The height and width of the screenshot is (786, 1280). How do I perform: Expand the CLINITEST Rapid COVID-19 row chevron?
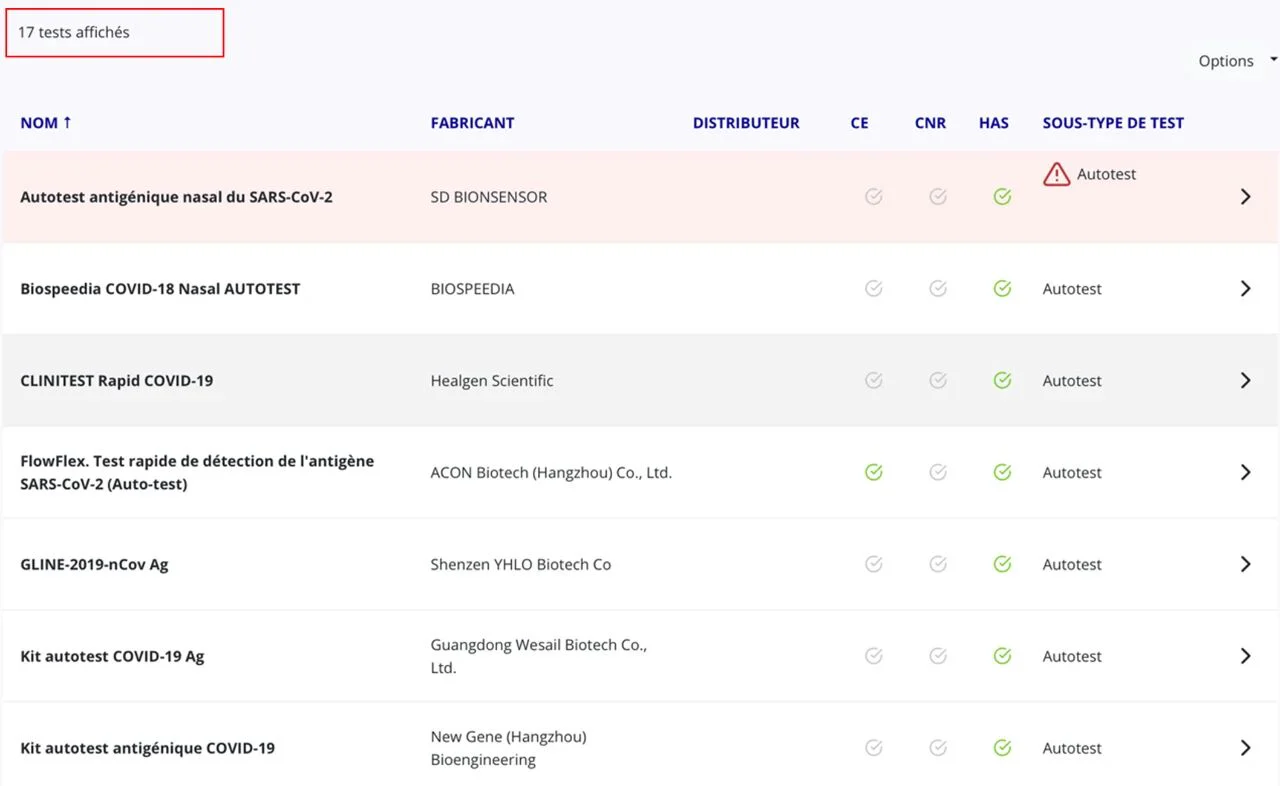point(1246,381)
